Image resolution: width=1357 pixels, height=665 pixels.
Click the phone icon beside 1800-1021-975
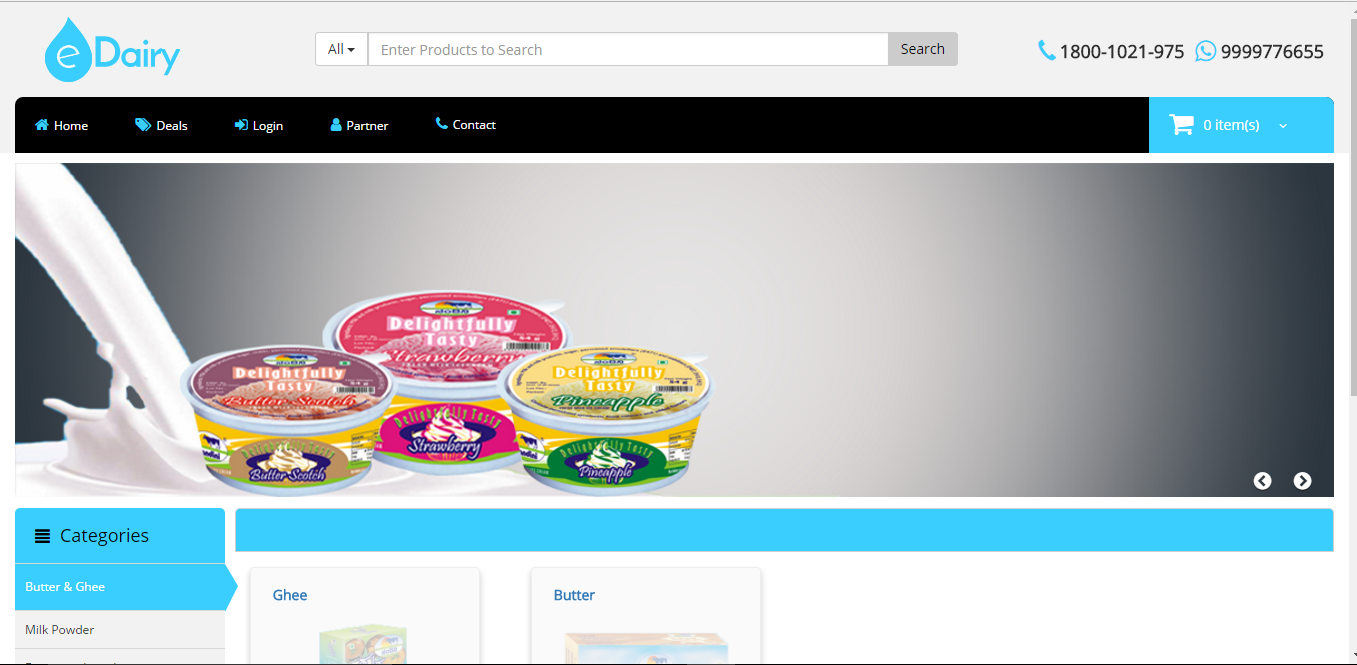(x=1046, y=50)
